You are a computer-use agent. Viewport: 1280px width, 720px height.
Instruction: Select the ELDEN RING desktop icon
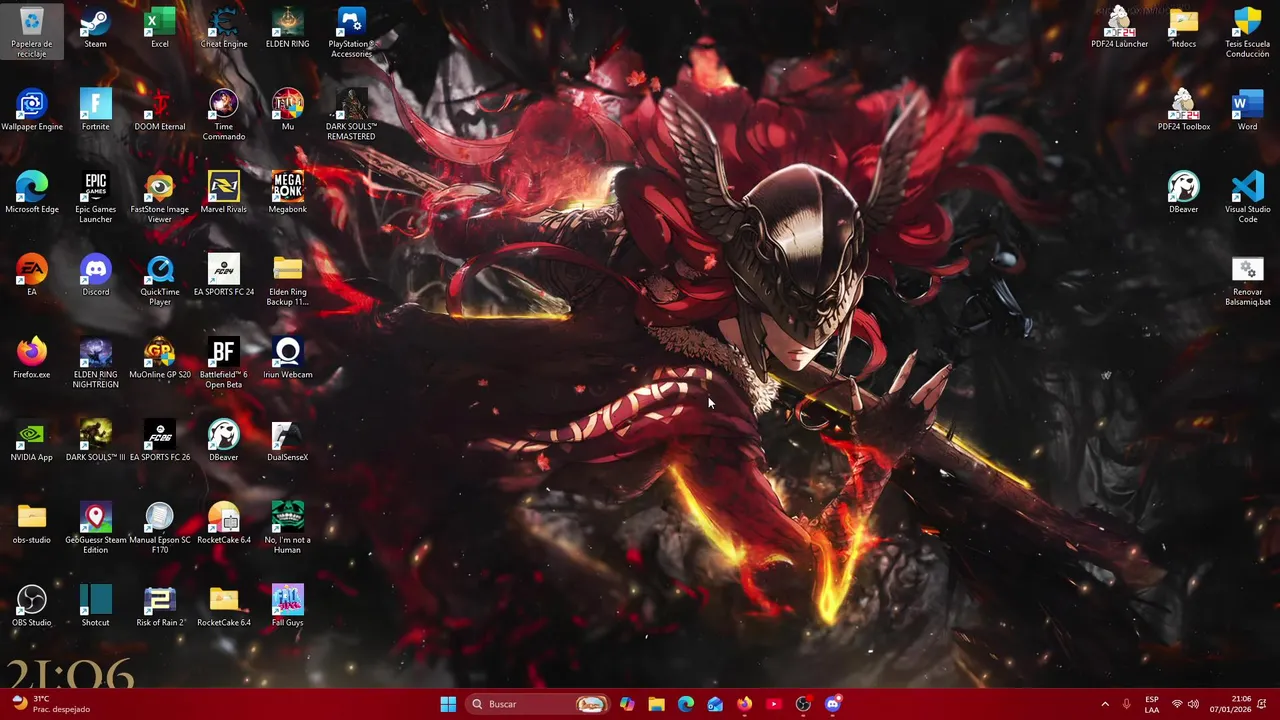point(288,28)
